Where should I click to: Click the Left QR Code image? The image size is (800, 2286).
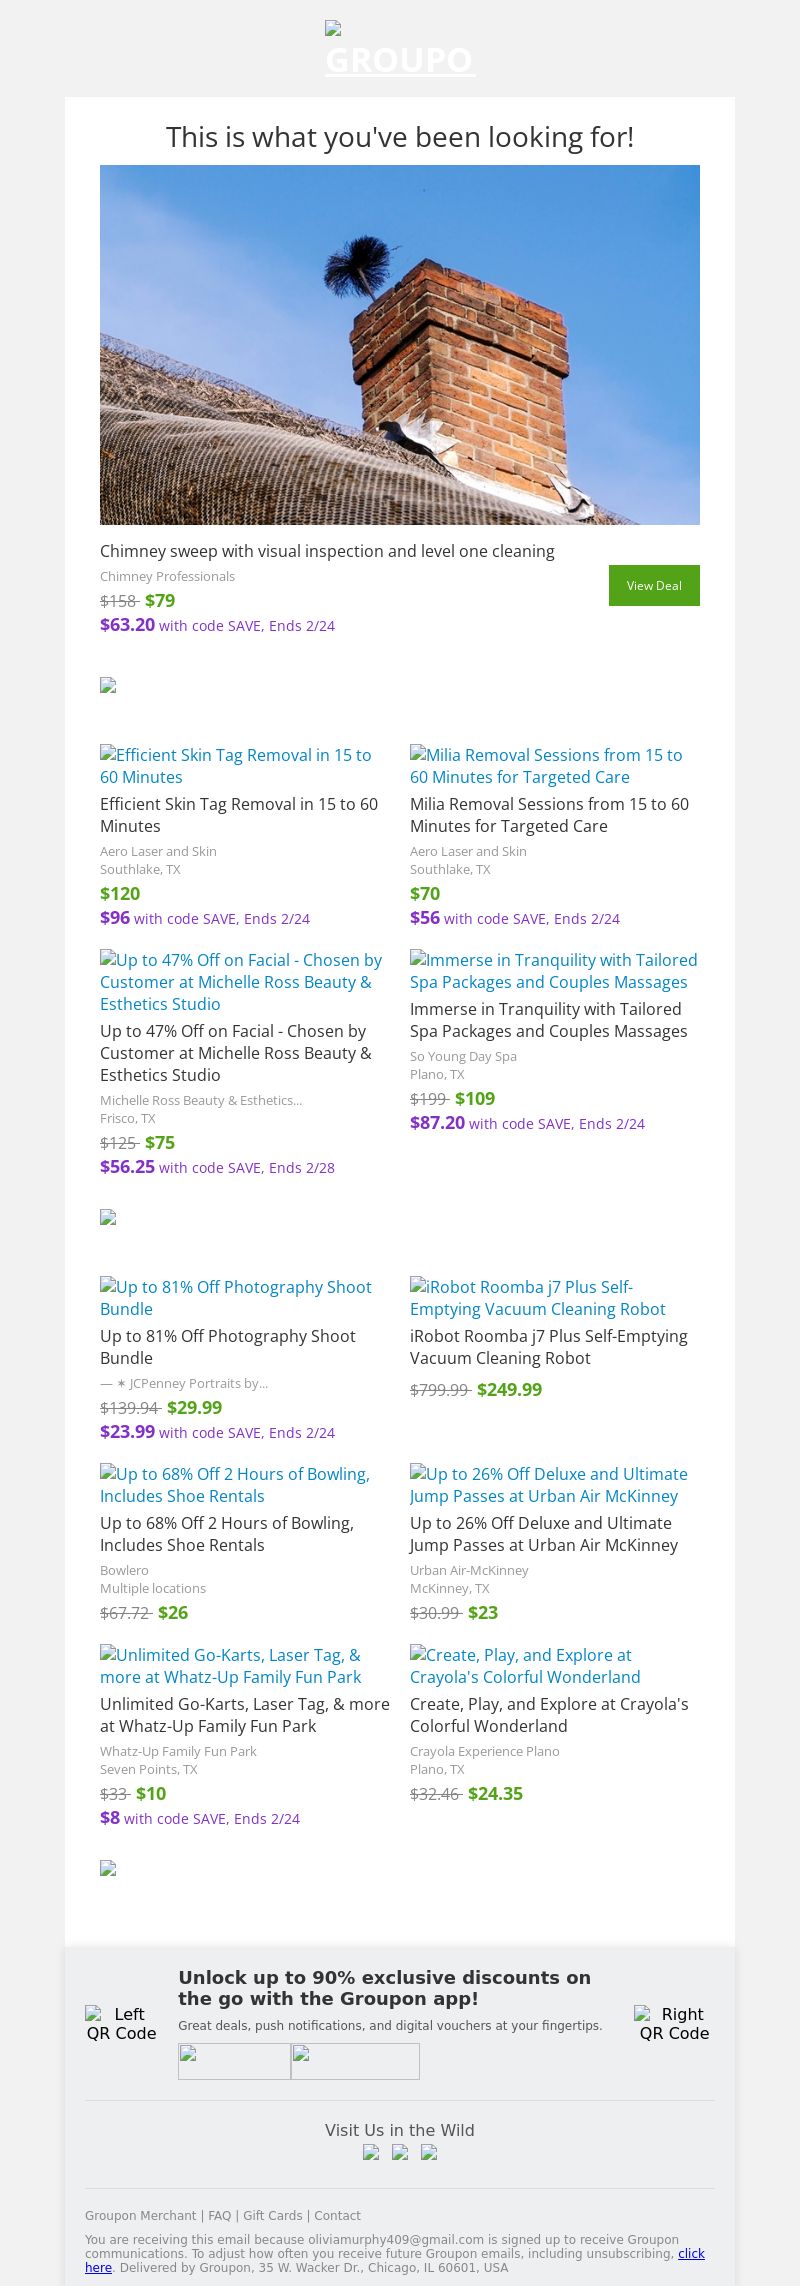point(121,2023)
